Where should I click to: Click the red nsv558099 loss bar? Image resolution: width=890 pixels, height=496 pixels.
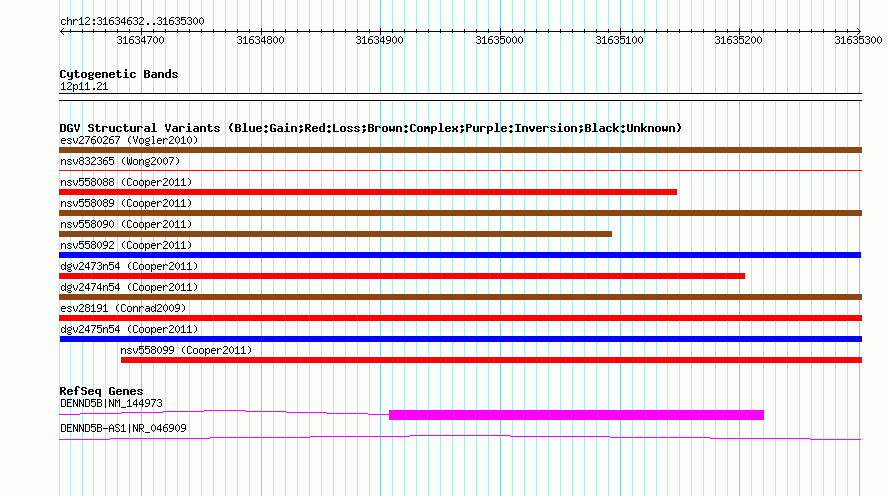tap(492, 360)
